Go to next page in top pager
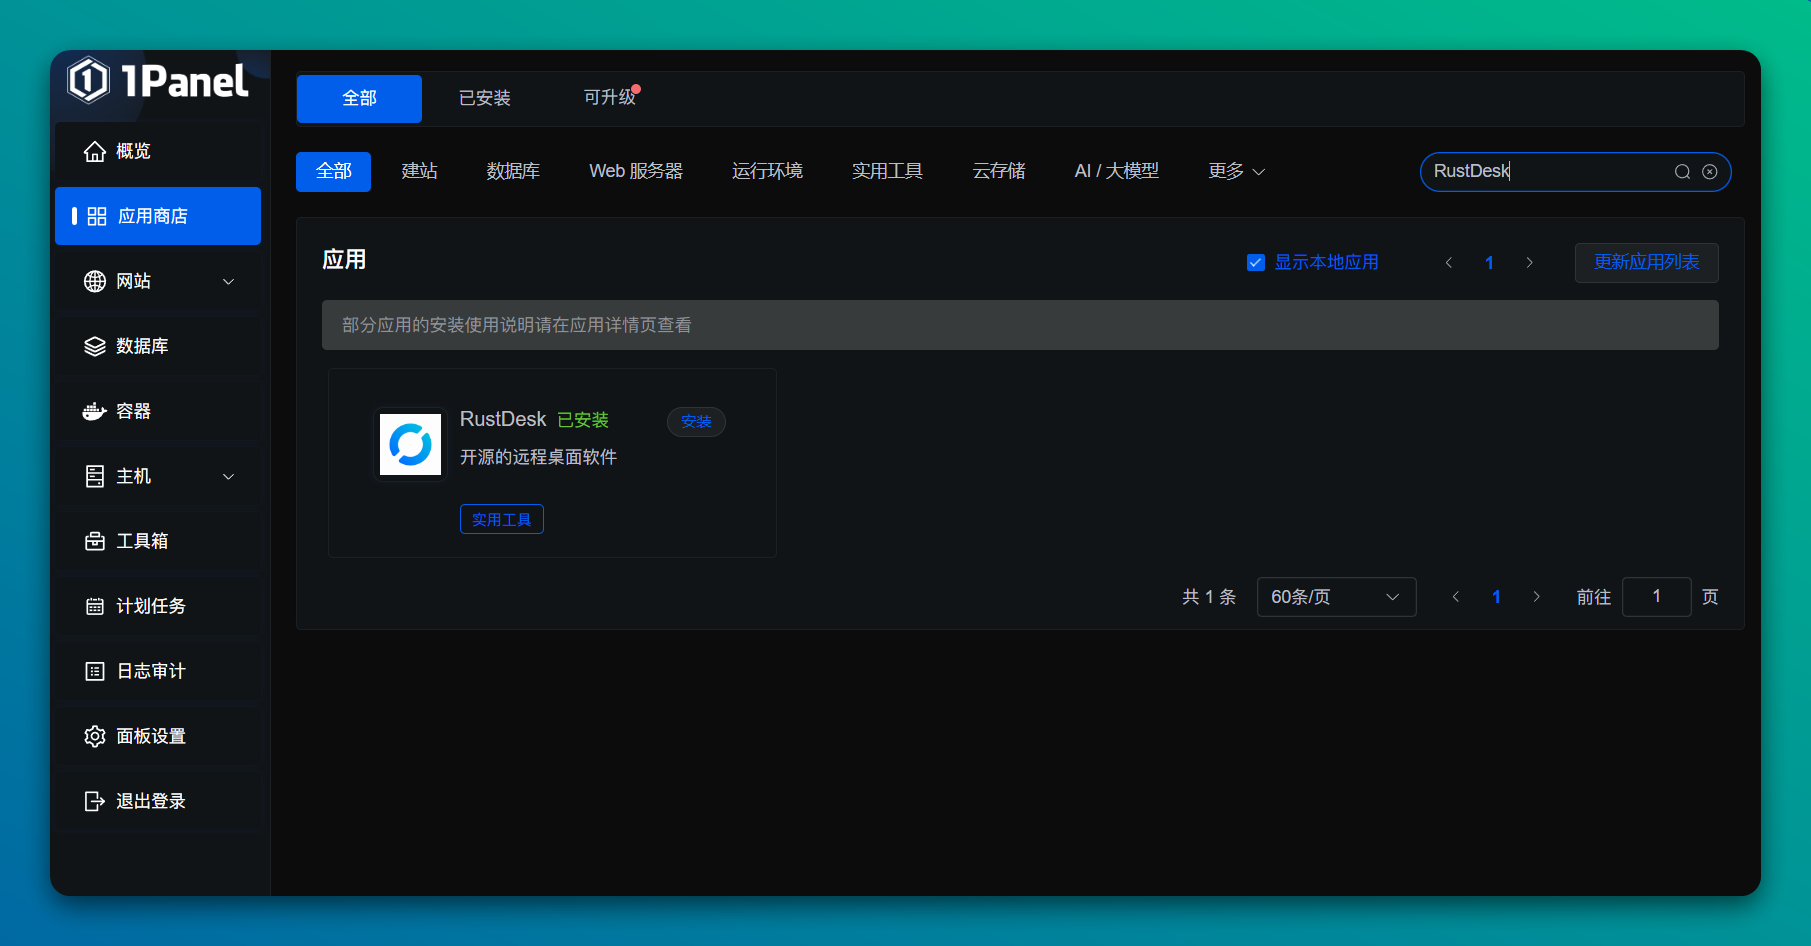This screenshot has width=1811, height=946. [1529, 263]
